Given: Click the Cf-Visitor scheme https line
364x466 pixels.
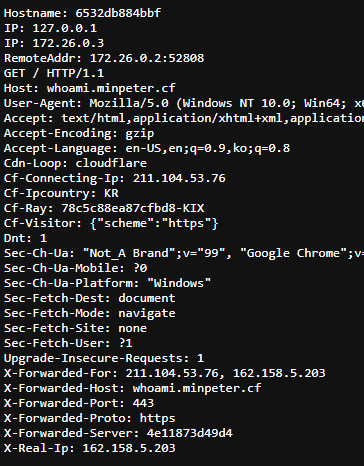Looking at the screenshot, I should [111, 223].
